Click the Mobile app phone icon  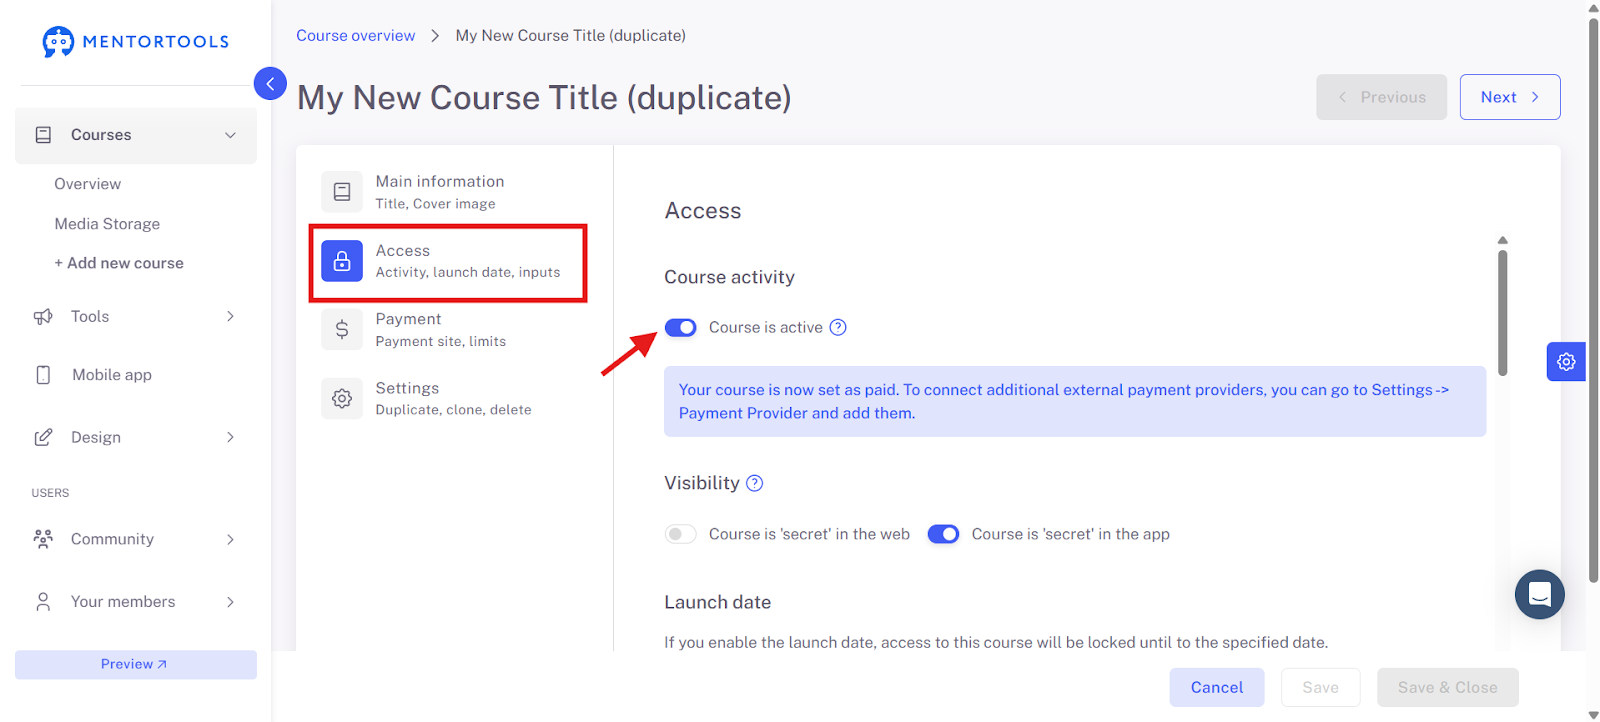coord(43,375)
